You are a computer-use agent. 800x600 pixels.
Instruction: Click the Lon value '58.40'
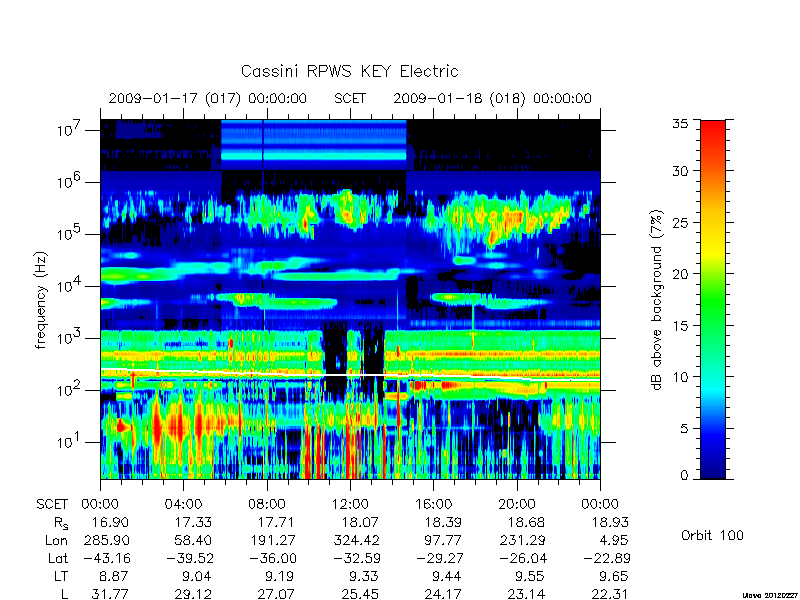pos(193,540)
